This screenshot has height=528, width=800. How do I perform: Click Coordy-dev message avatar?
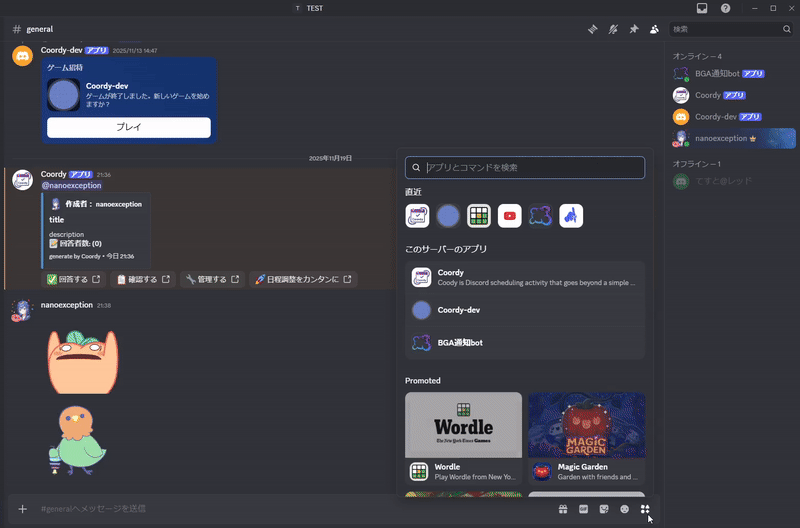pos(22,56)
